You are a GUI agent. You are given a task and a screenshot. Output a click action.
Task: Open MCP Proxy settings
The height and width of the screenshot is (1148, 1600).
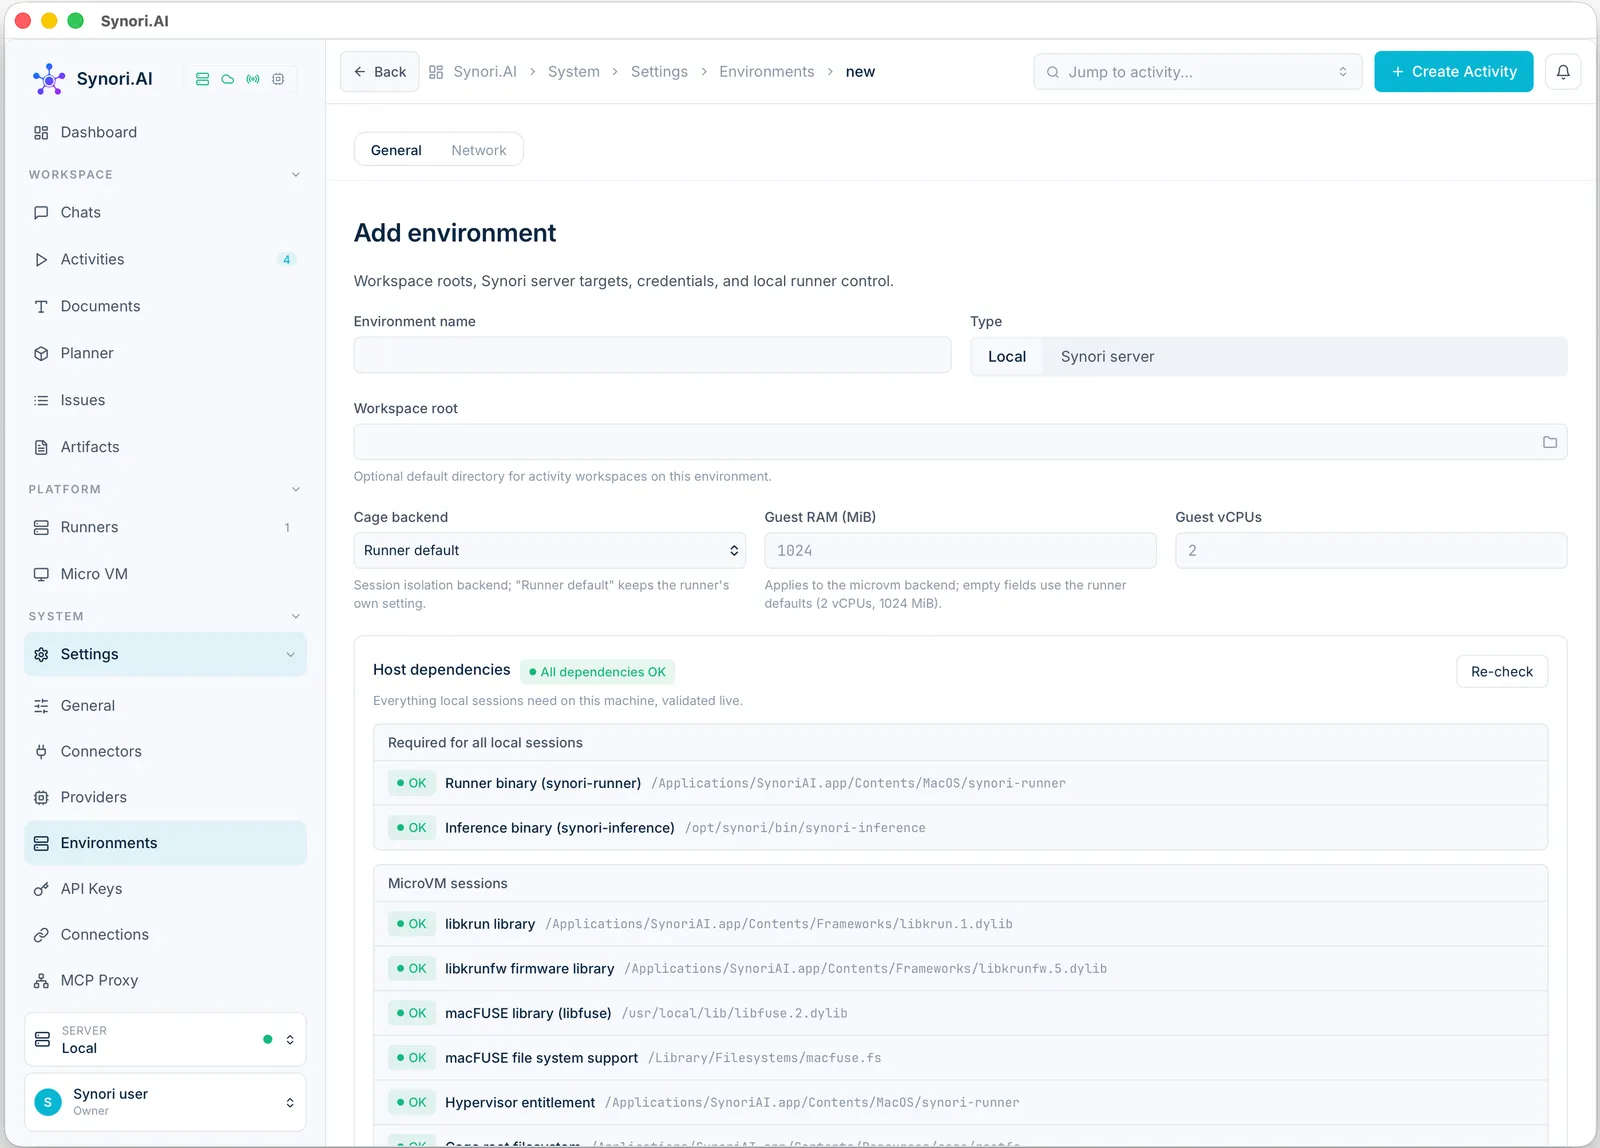(x=165, y=980)
